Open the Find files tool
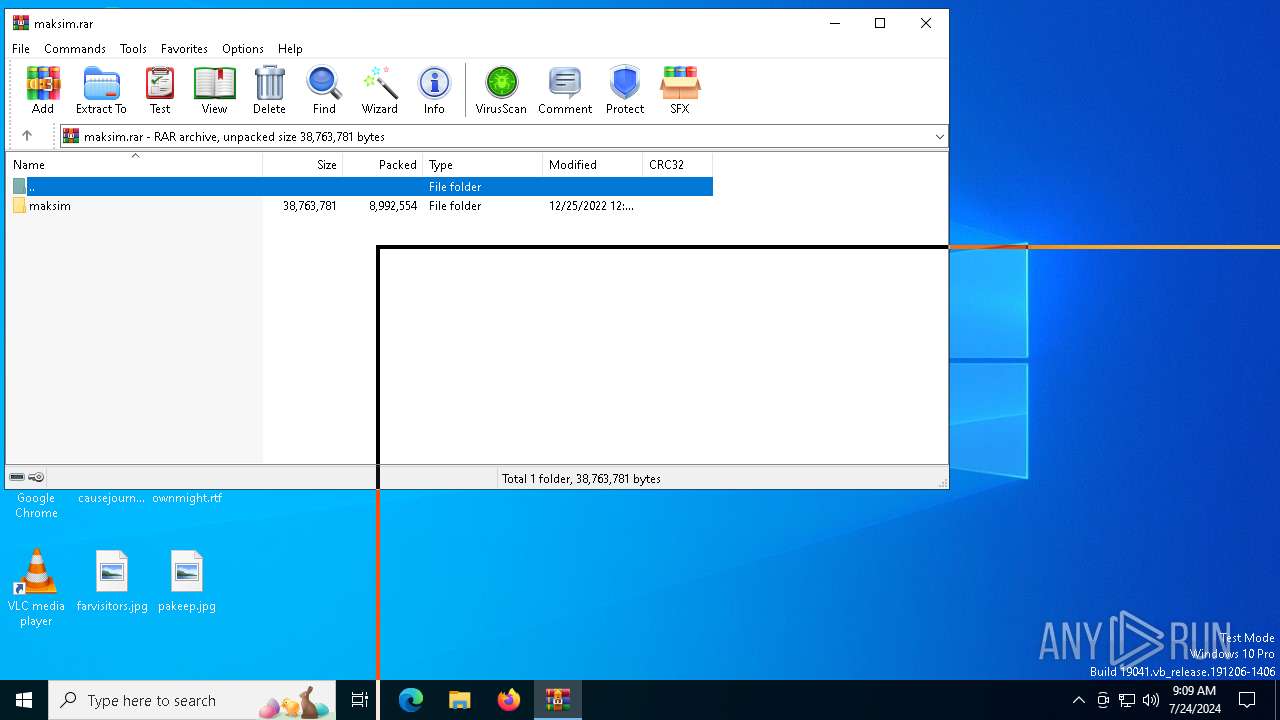 324,91
